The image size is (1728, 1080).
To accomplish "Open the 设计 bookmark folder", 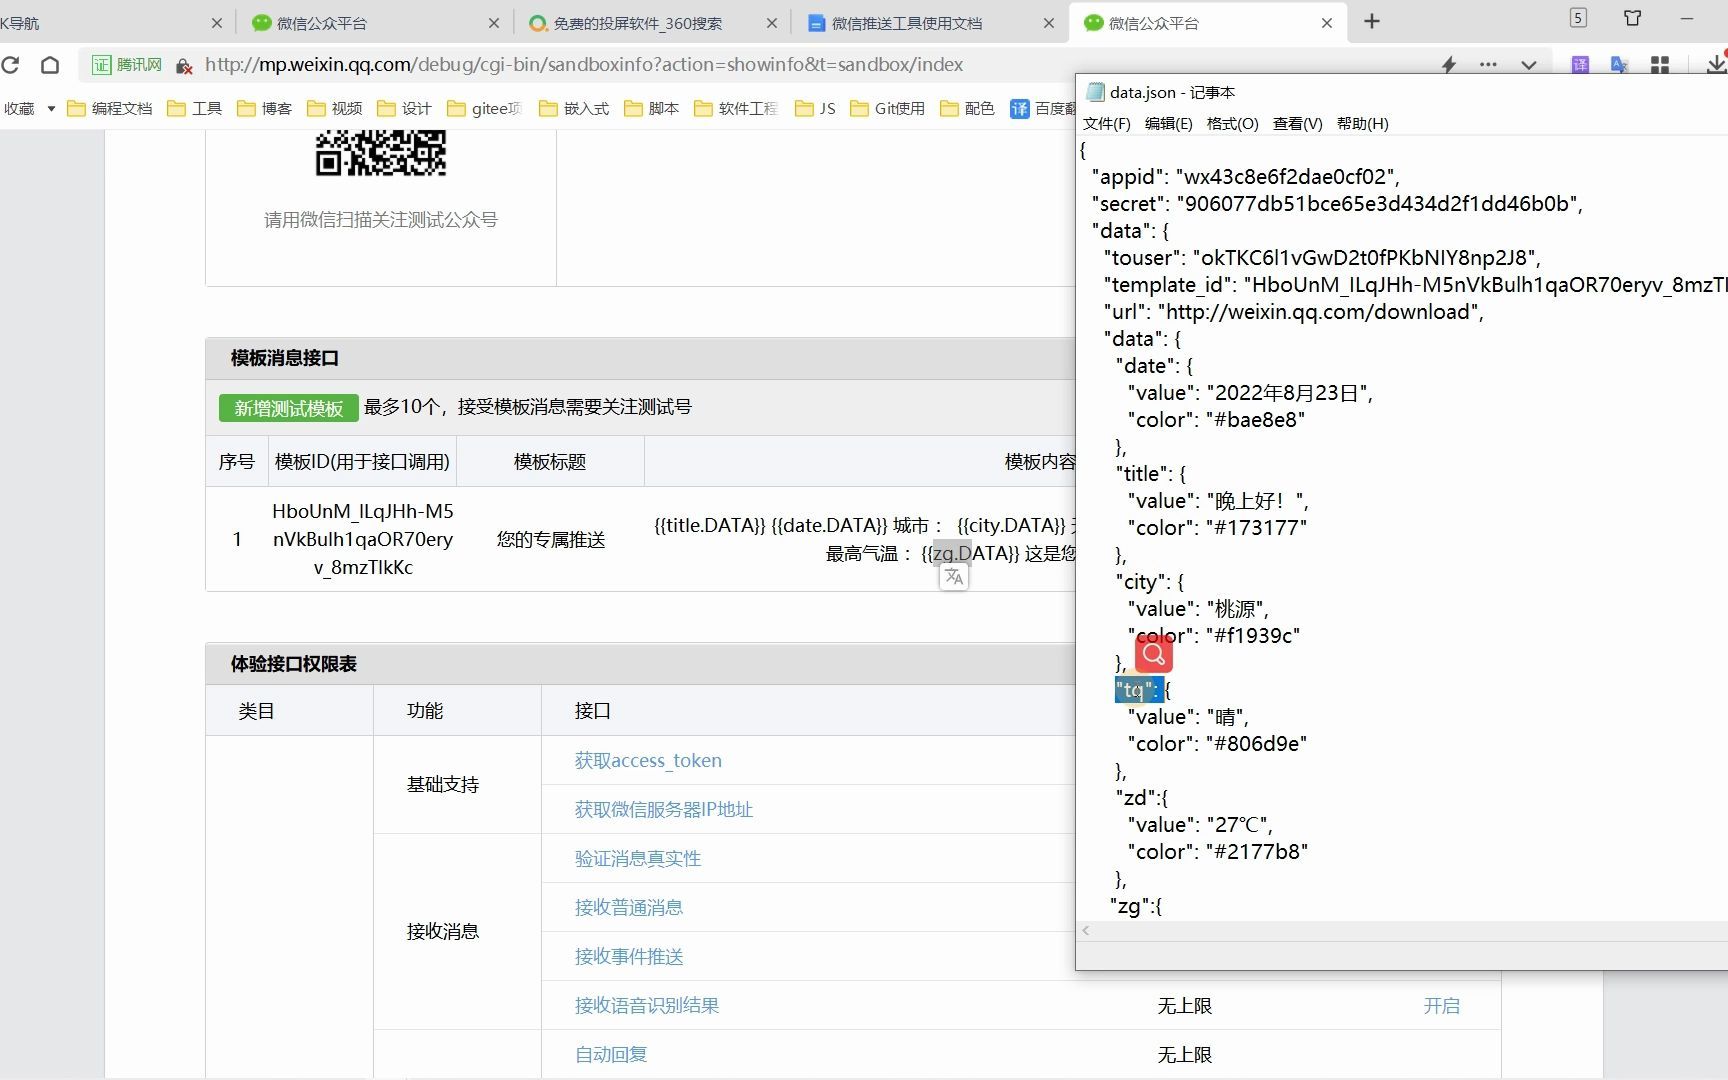I will 405,109.
